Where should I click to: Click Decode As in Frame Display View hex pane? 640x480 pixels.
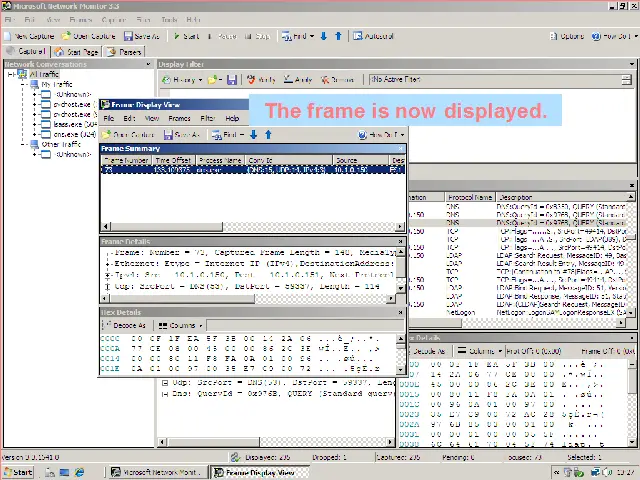(124, 325)
